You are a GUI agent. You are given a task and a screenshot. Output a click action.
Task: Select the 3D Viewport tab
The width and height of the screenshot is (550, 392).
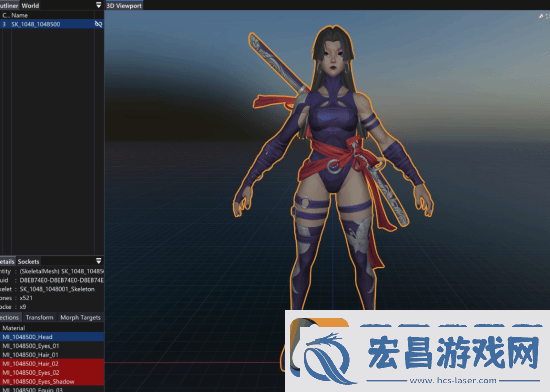(124, 5)
